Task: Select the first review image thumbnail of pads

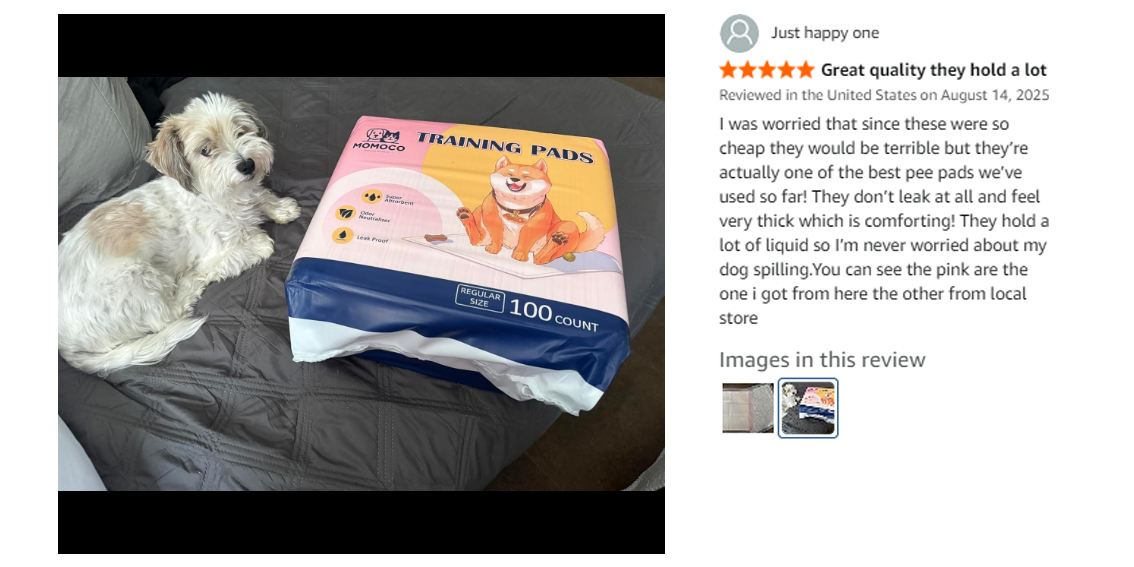Action: [748, 408]
